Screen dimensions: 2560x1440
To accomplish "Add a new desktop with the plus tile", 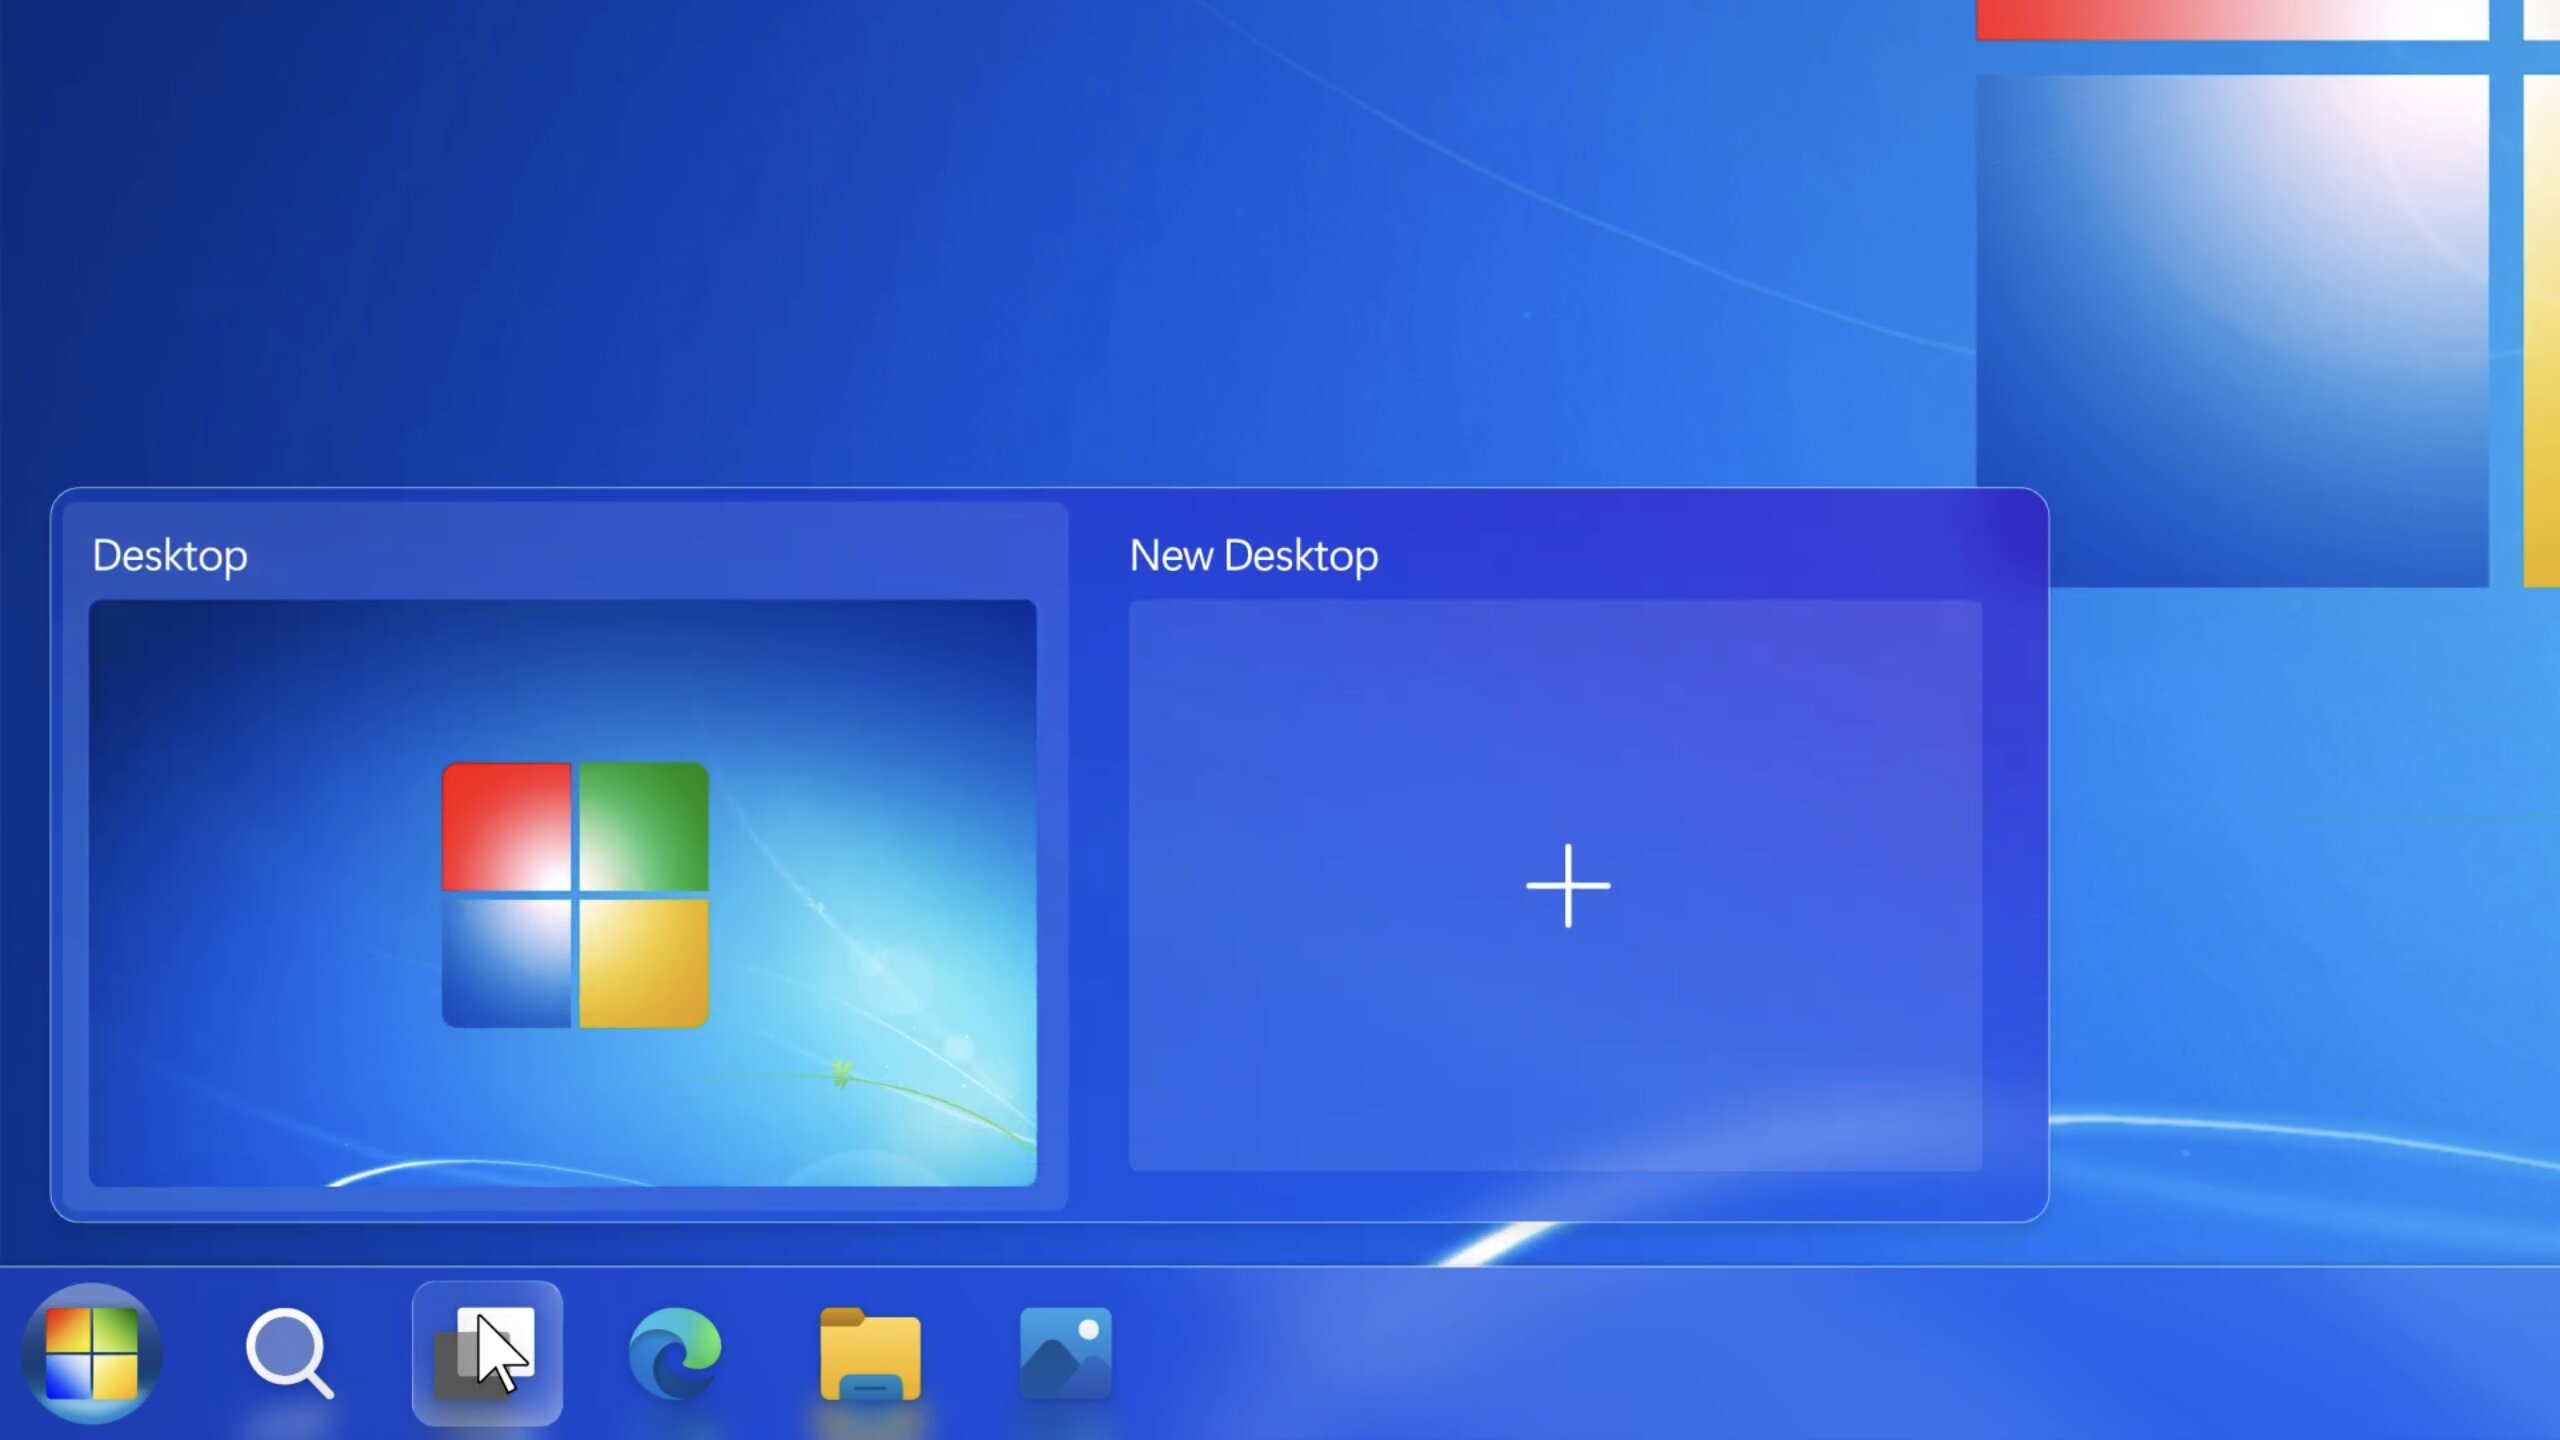I will pos(1555,885).
